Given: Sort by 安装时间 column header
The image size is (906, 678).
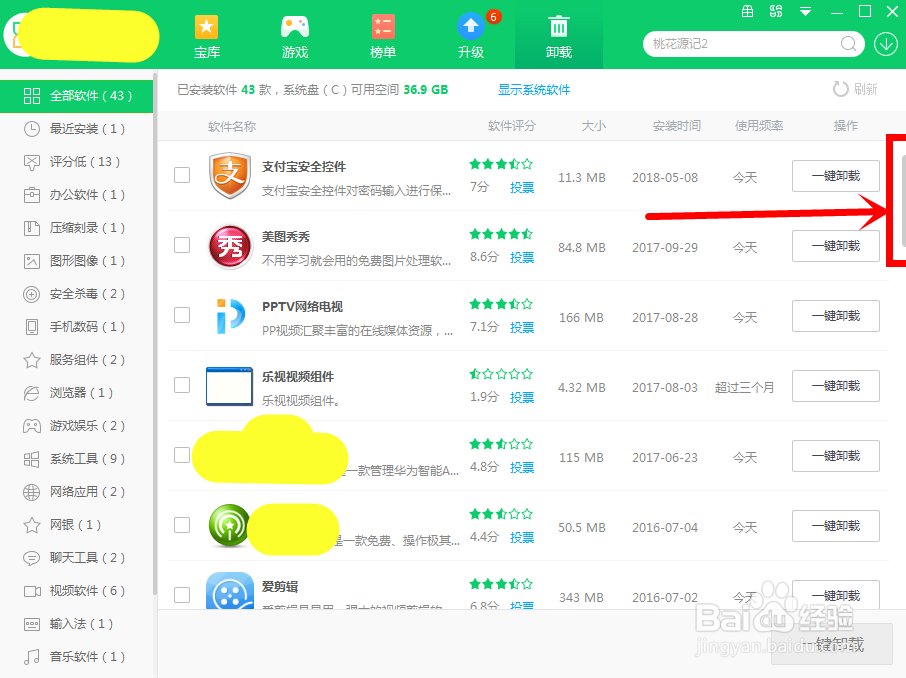Looking at the screenshot, I should (677, 126).
